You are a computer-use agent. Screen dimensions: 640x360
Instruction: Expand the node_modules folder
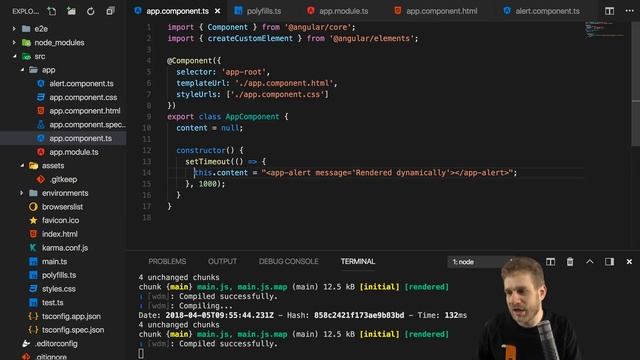click(x=14, y=42)
